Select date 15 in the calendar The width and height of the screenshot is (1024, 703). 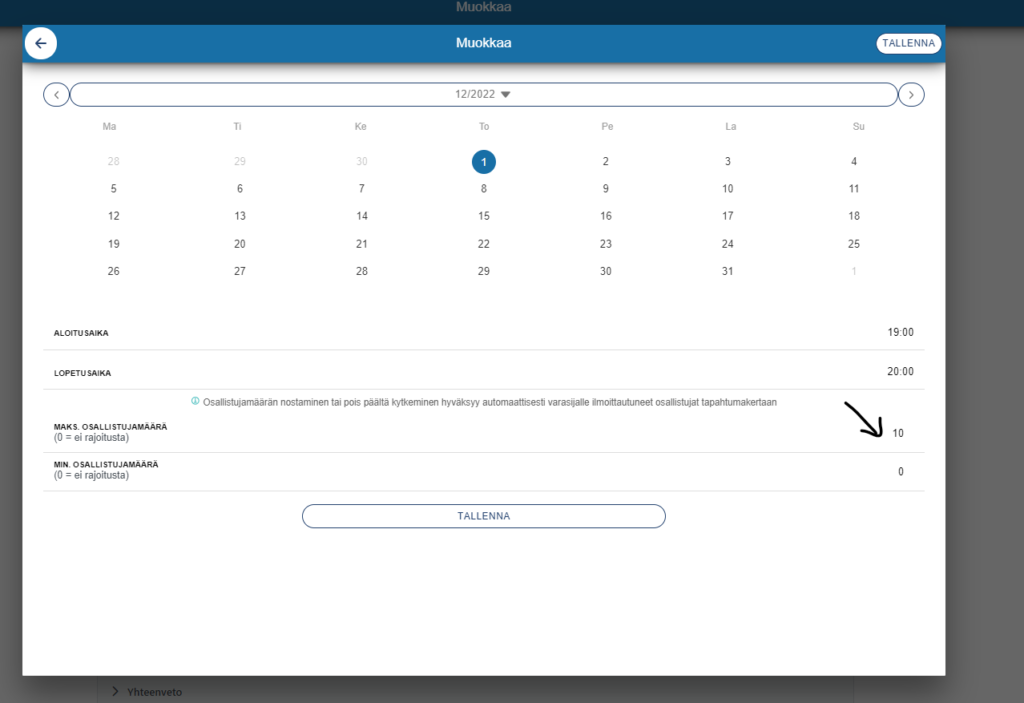484,216
